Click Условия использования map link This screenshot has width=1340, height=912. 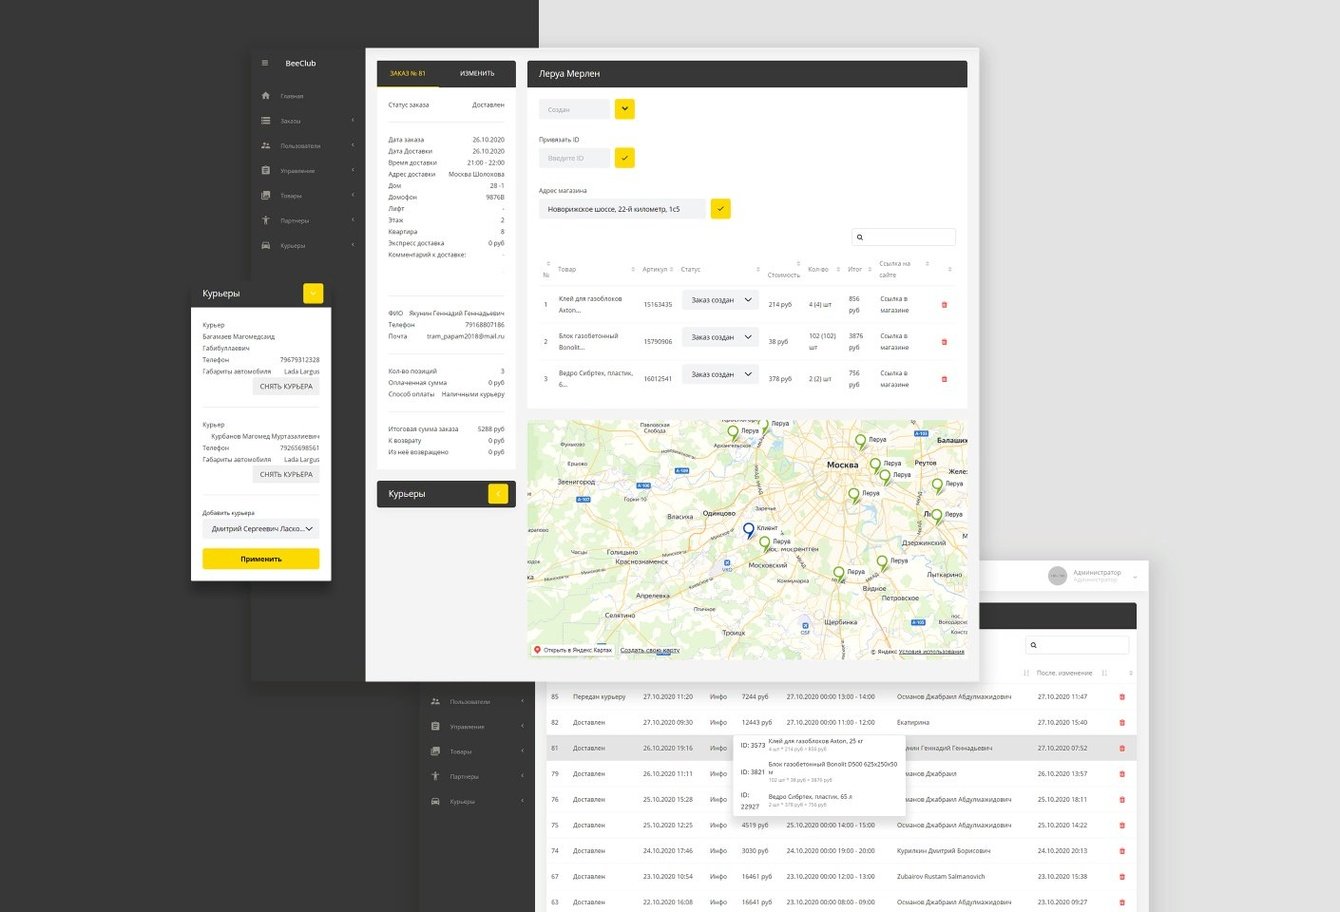tap(932, 652)
